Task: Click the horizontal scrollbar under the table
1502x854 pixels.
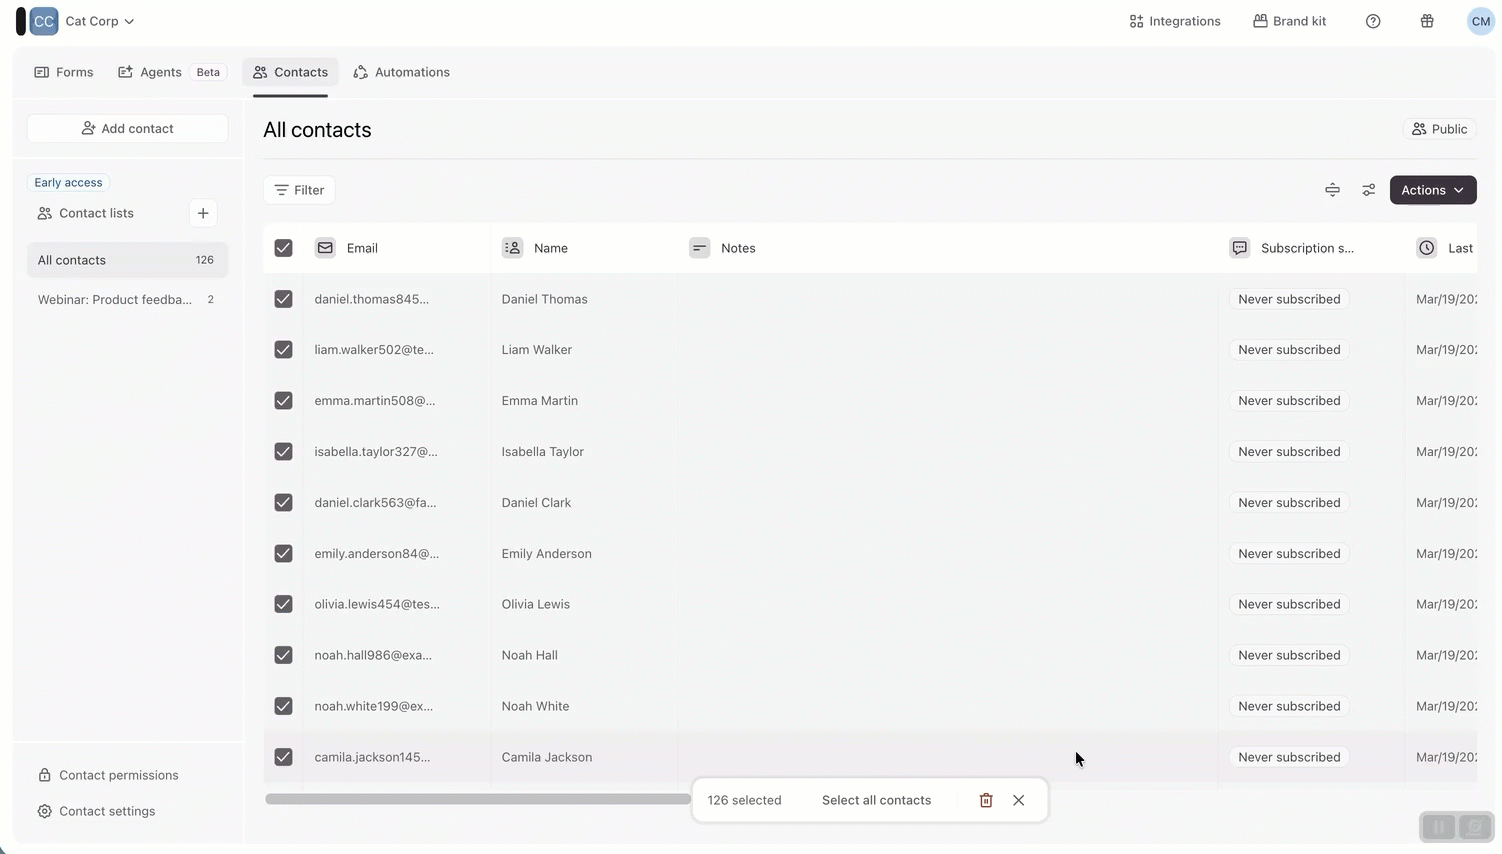Action: point(477,799)
